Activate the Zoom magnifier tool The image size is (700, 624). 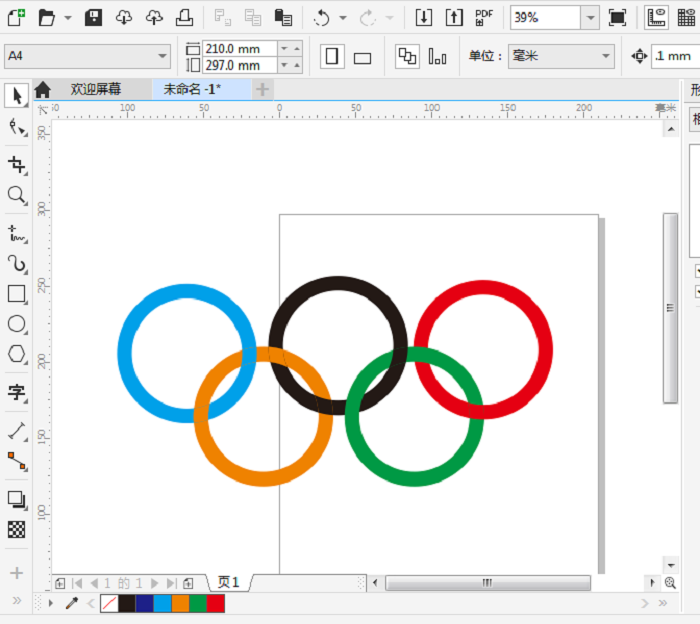pyautogui.click(x=16, y=195)
